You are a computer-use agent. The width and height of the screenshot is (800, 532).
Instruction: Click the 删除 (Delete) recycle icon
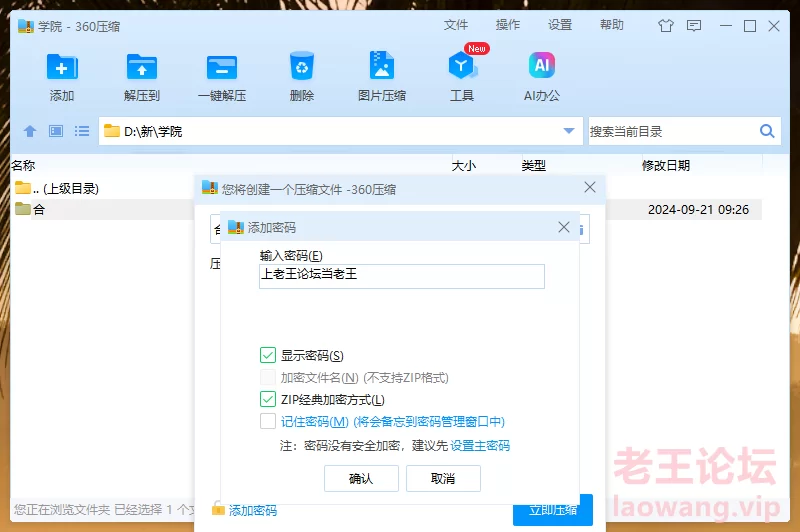pos(302,68)
